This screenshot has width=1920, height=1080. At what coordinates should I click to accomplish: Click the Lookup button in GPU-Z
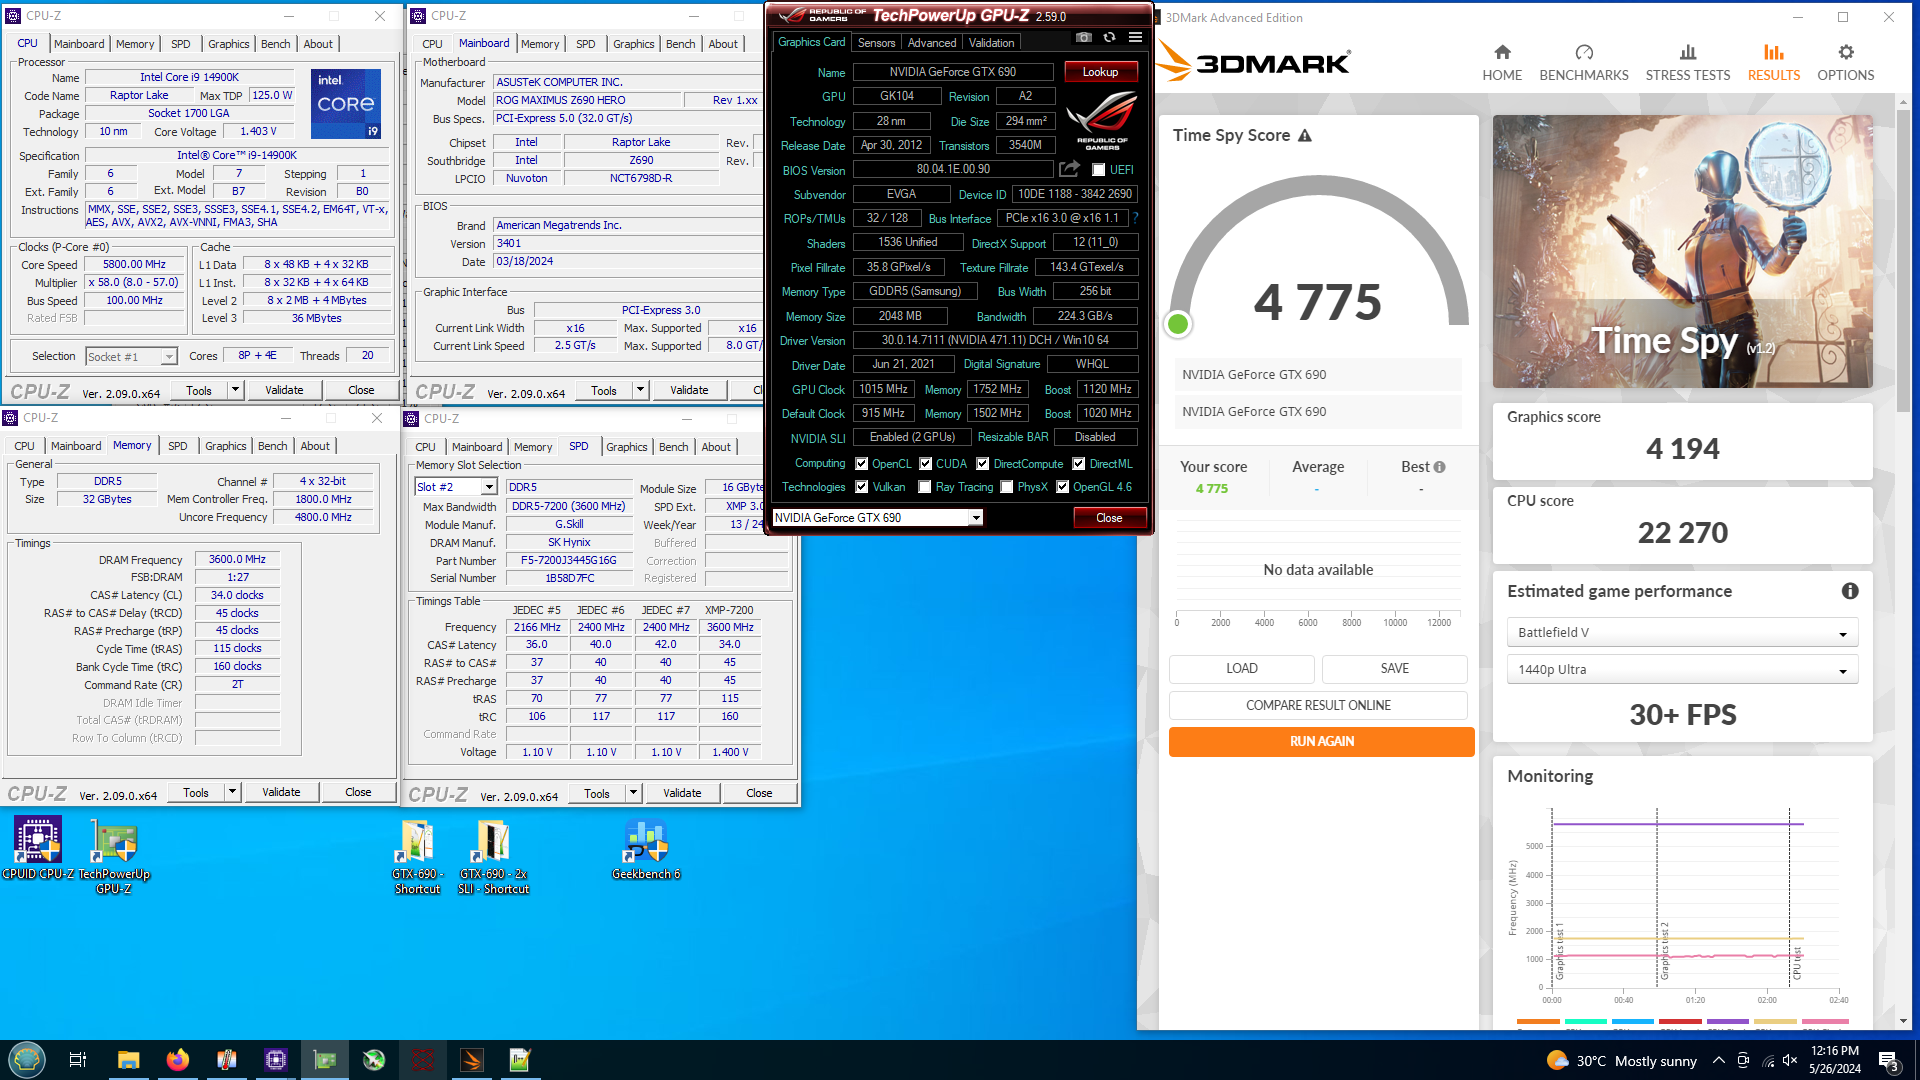coord(1100,72)
